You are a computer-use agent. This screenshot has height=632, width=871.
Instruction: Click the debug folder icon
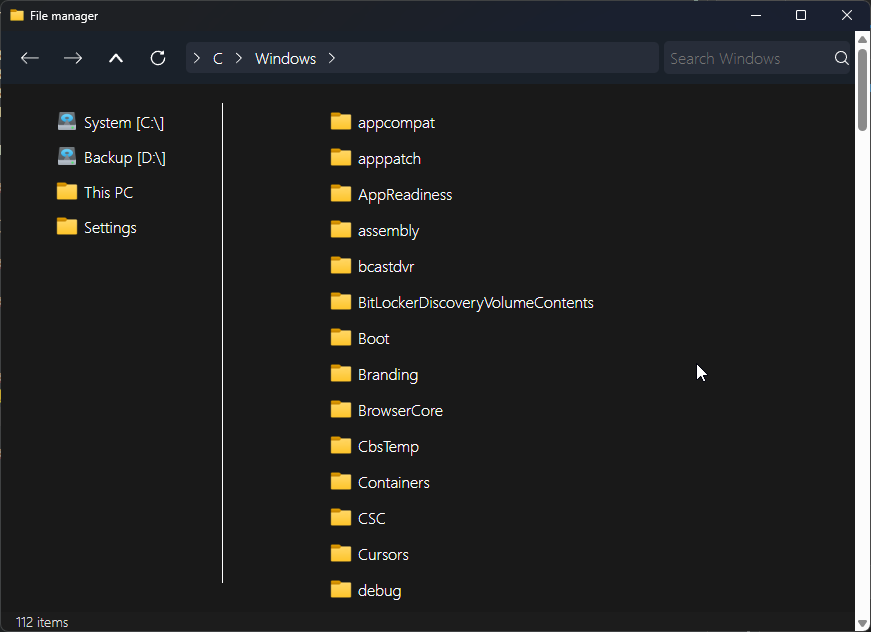pyautogui.click(x=341, y=590)
